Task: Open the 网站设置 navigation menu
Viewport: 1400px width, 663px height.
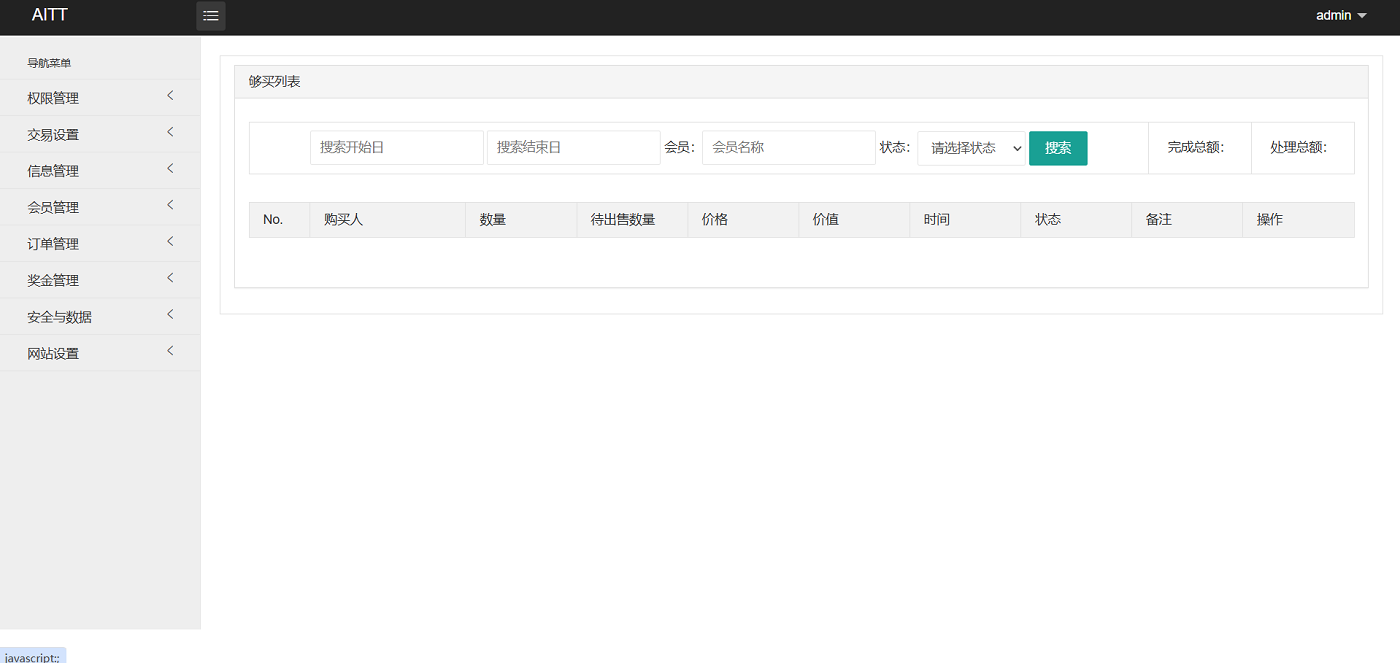Action: (x=52, y=352)
